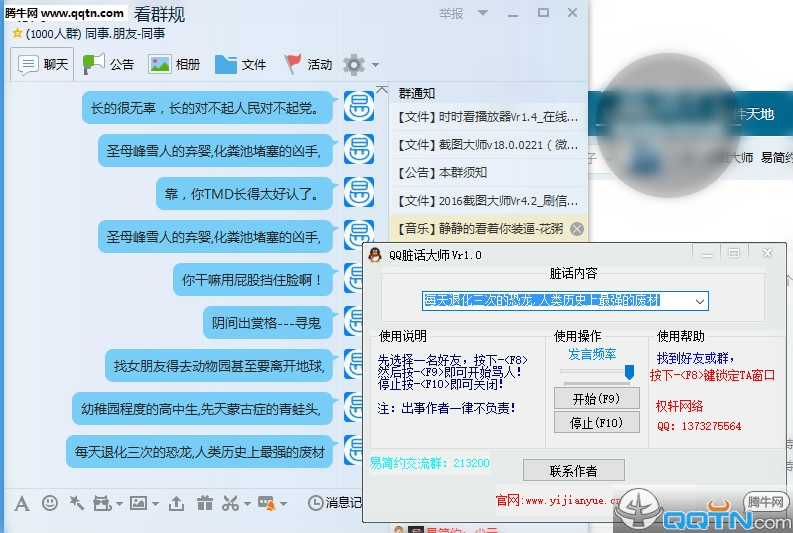Click the group title 同事.朋友-同事
Viewport: 793px width, 533px height.
pos(125,33)
